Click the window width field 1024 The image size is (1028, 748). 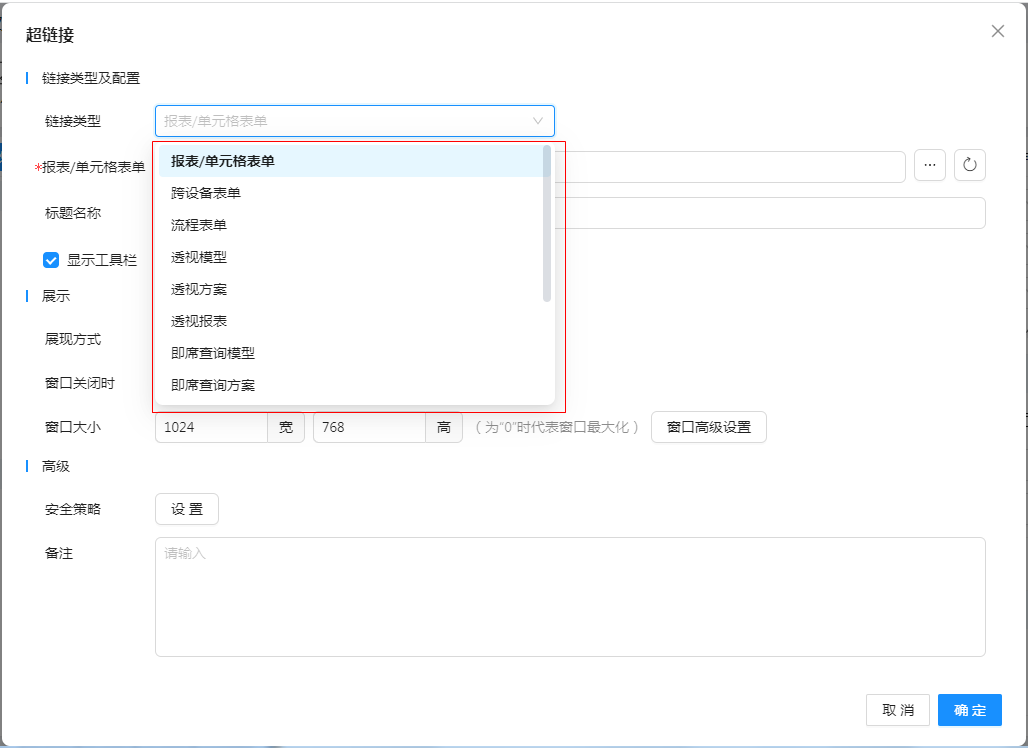[210, 427]
